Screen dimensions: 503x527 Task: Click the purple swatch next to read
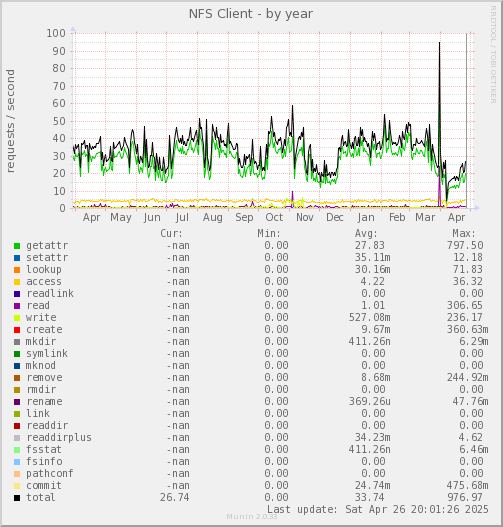tap(17, 306)
